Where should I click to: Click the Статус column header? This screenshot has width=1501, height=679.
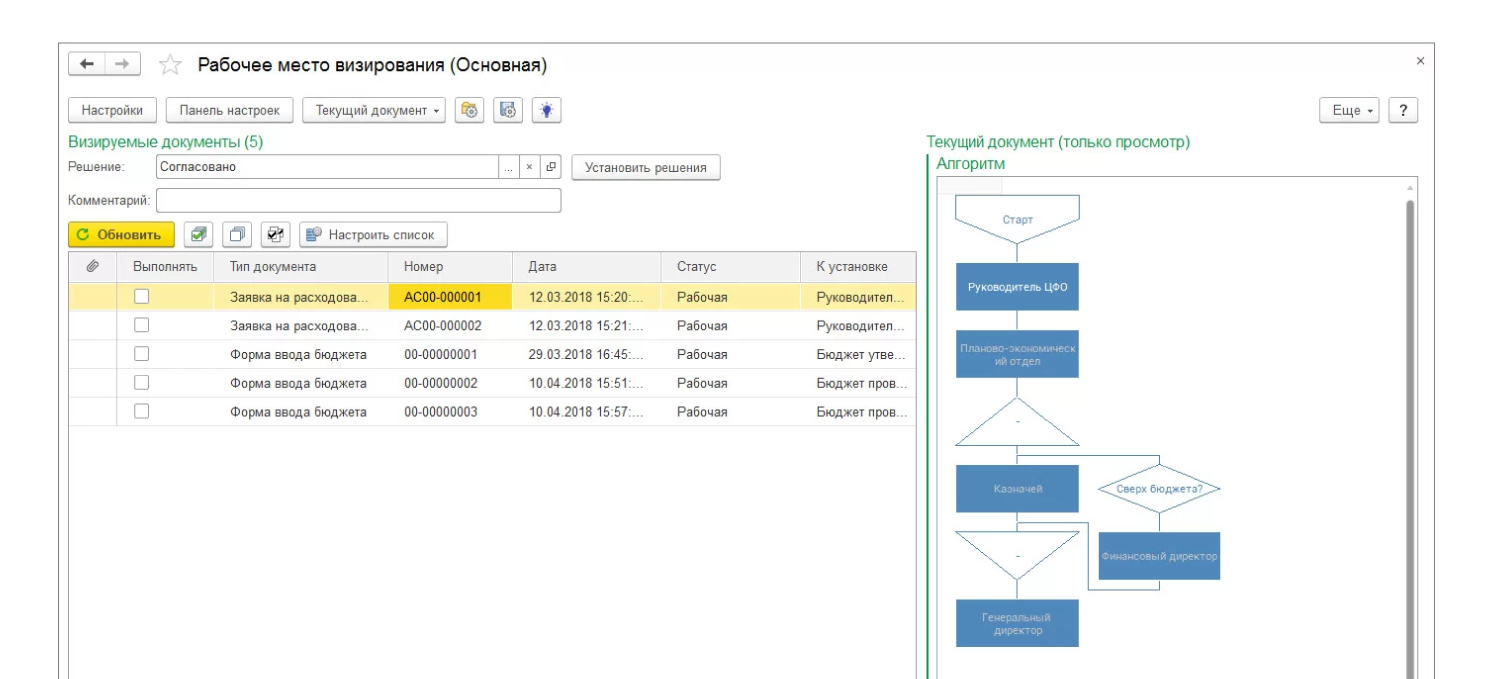point(730,267)
